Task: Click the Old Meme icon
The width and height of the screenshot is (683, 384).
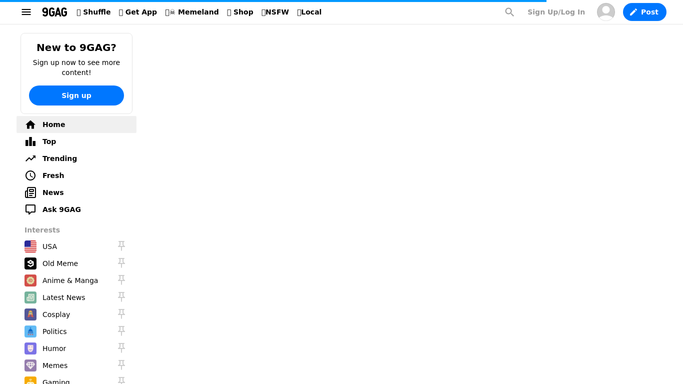Action: (30, 263)
